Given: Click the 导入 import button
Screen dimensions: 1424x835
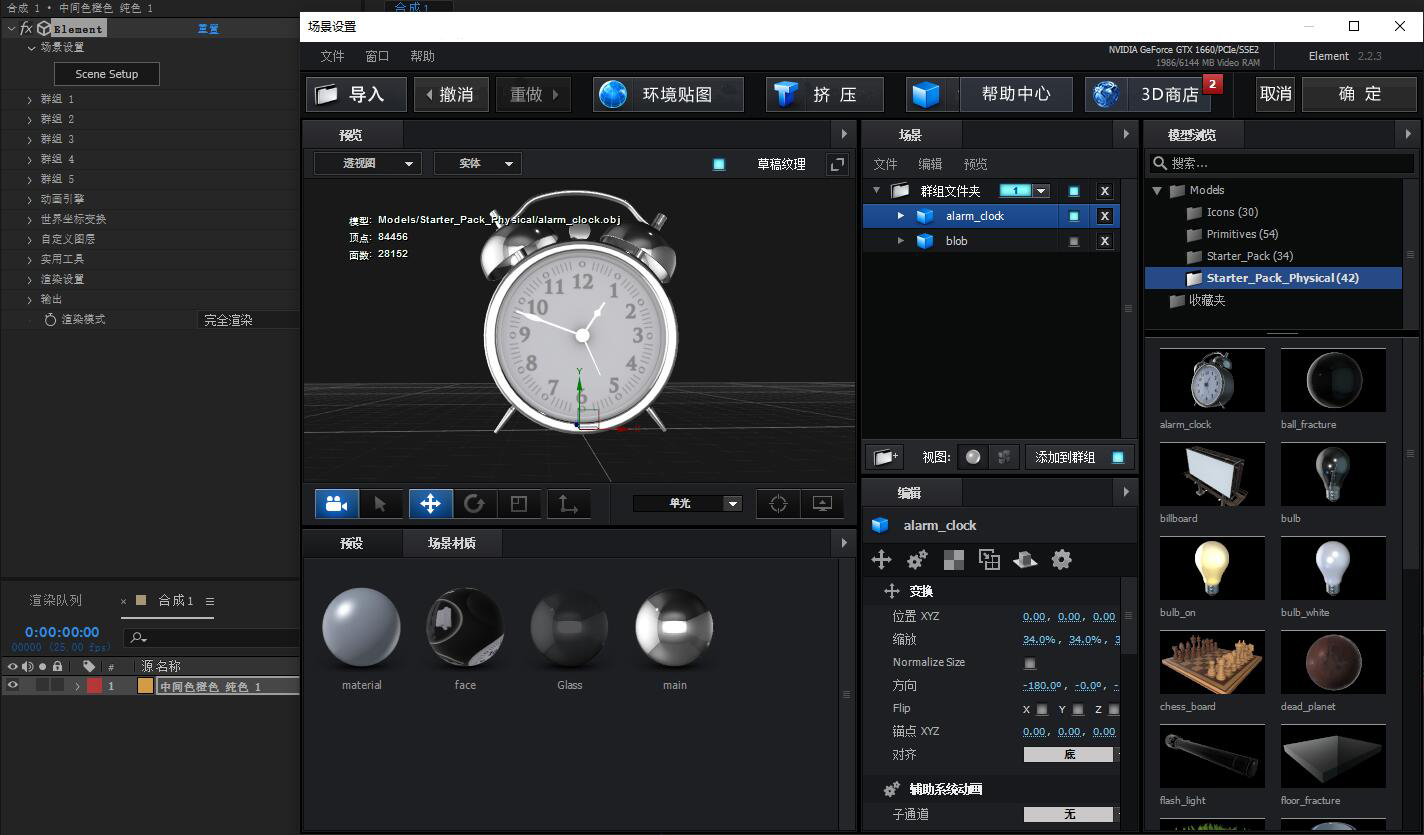Looking at the screenshot, I should [356, 94].
